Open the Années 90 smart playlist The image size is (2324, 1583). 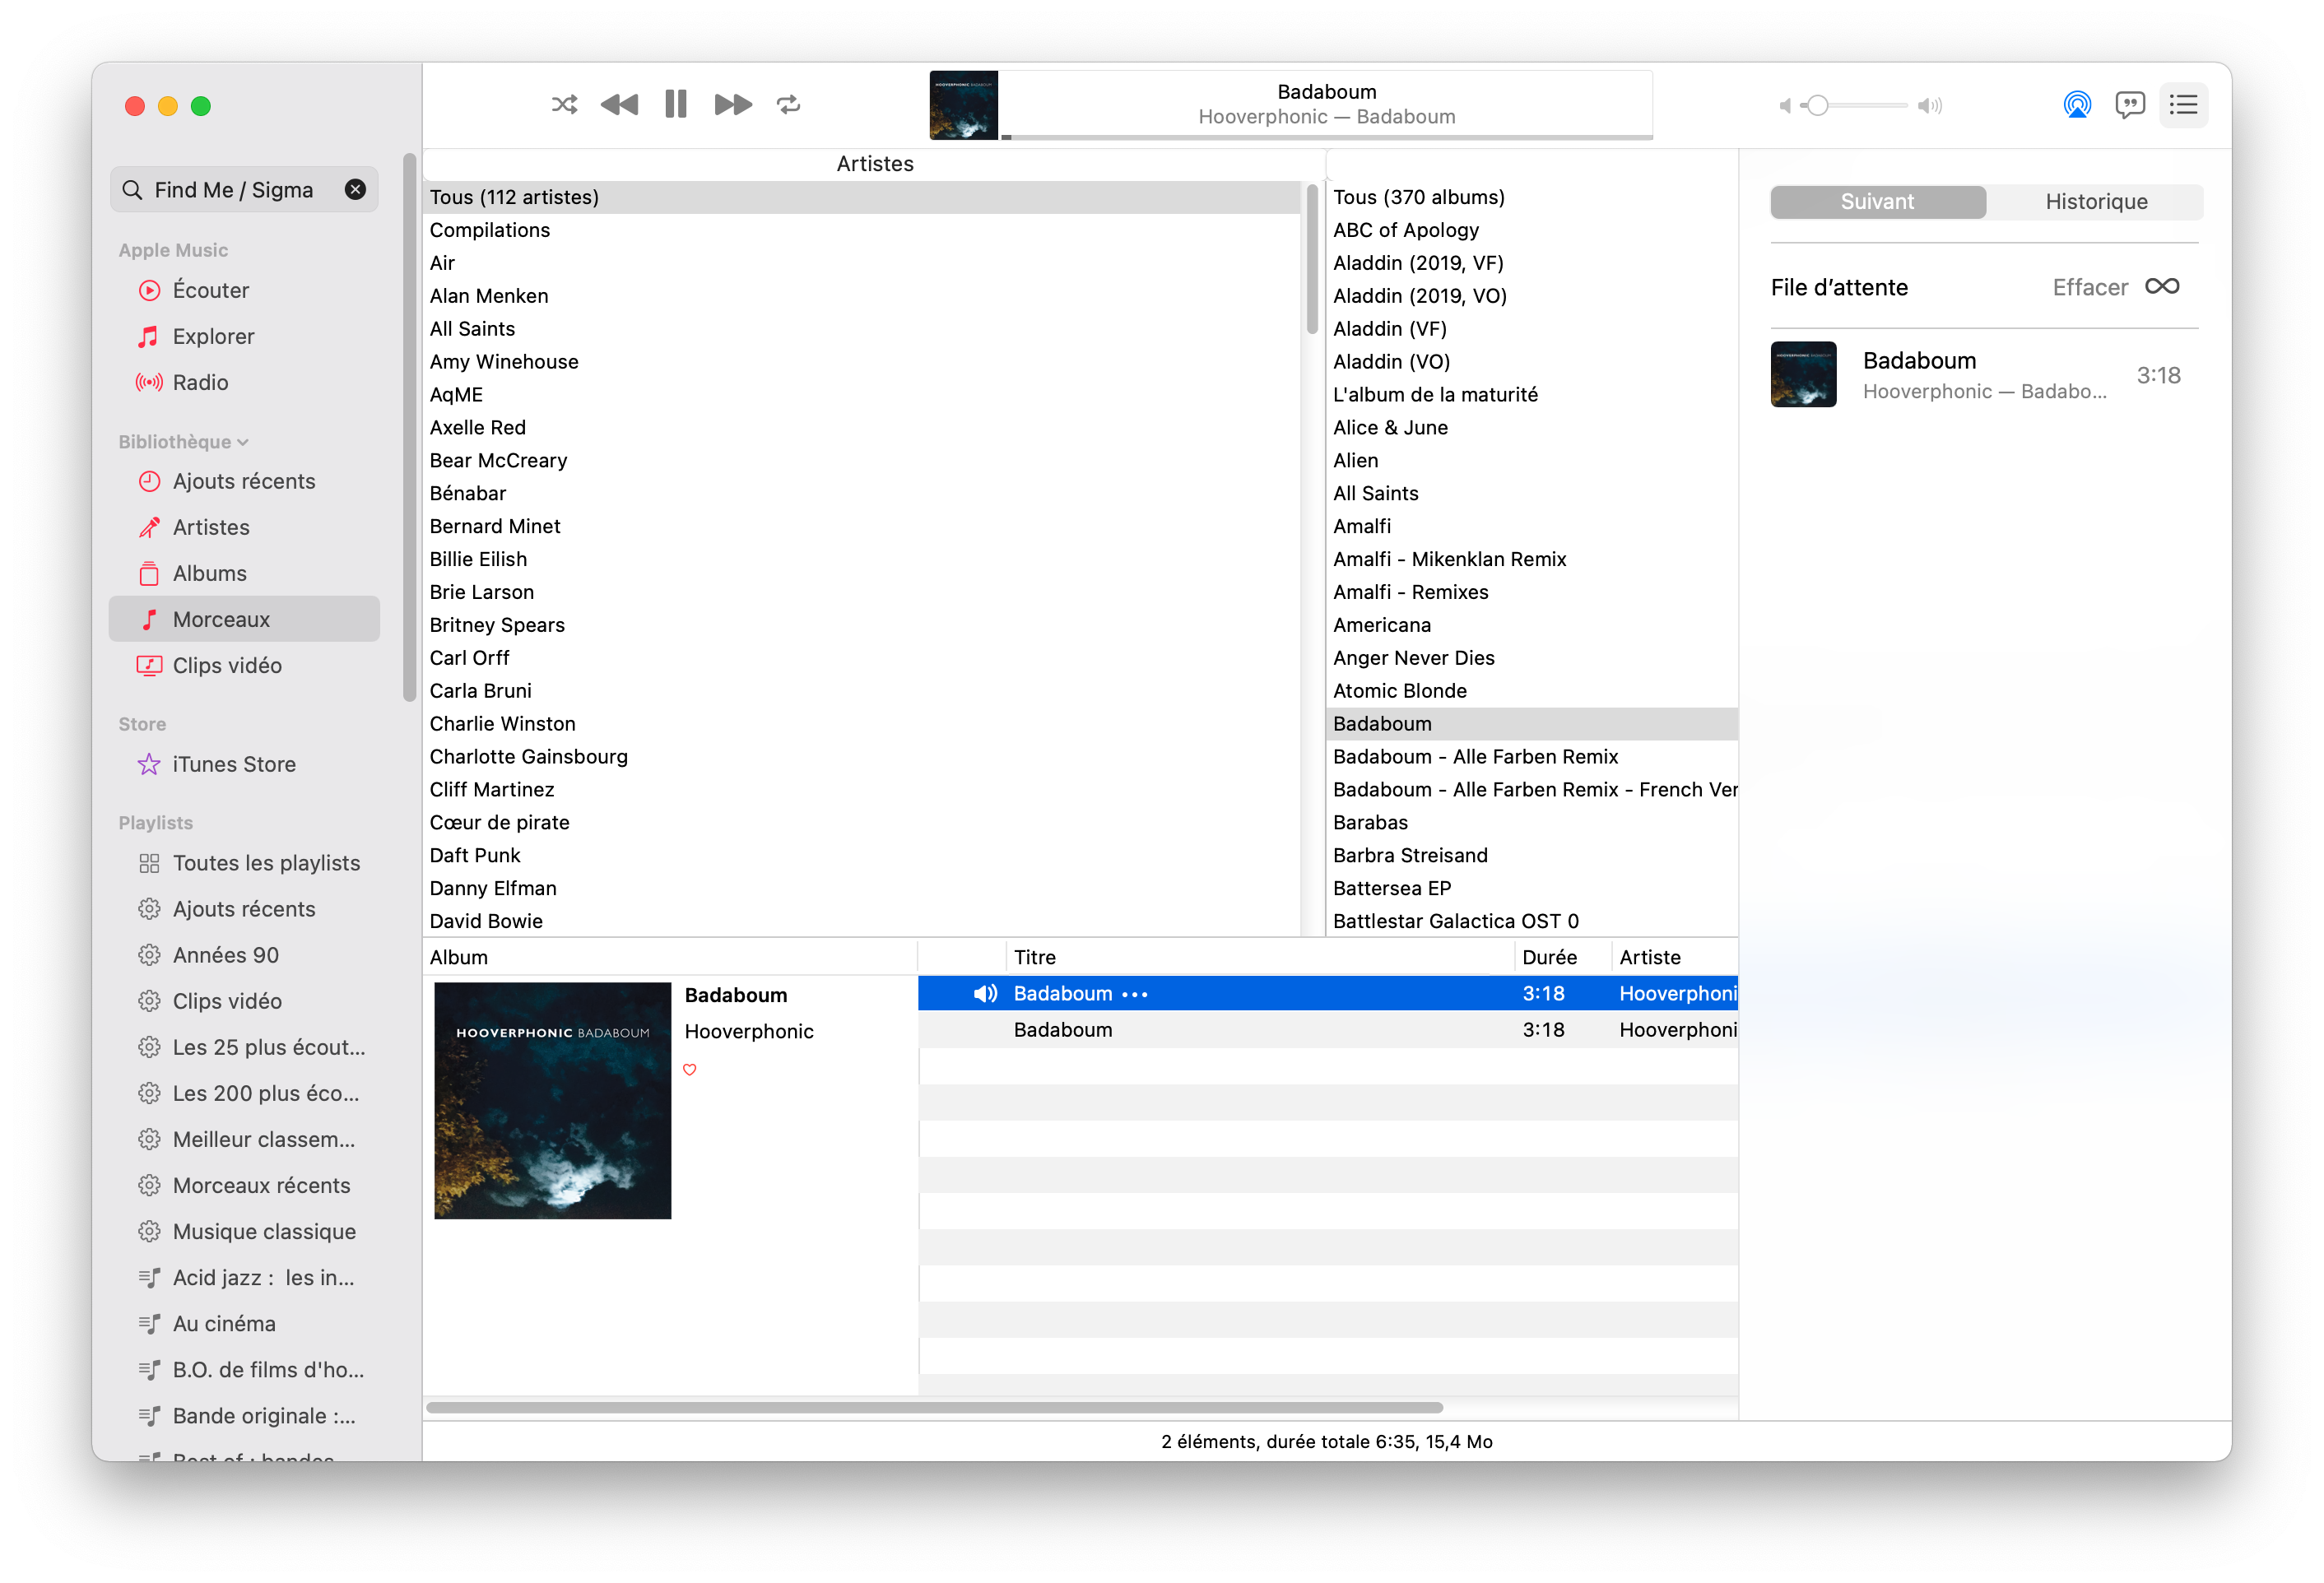[x=244, y=955]
